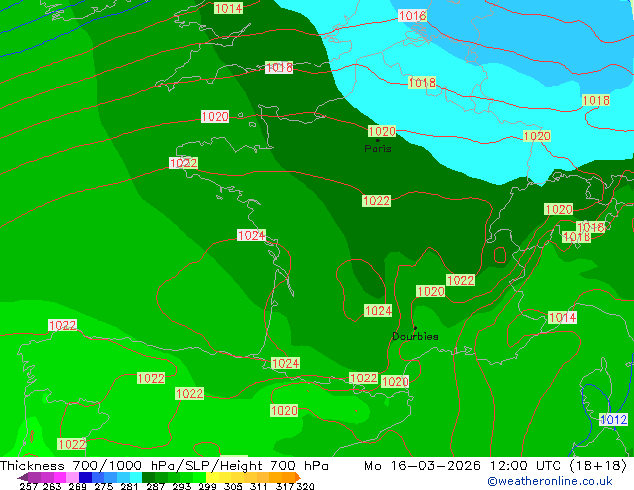Pick the cyan legend swatch
The height and width of the screenshot is (490, 634).
tap(135, 477)
